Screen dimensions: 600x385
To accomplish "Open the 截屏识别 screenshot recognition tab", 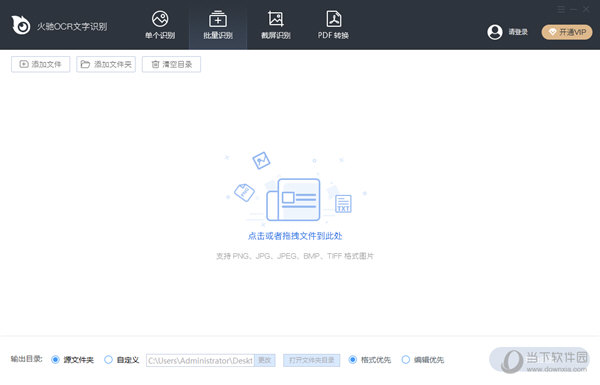I will click(x=276, y=25).
